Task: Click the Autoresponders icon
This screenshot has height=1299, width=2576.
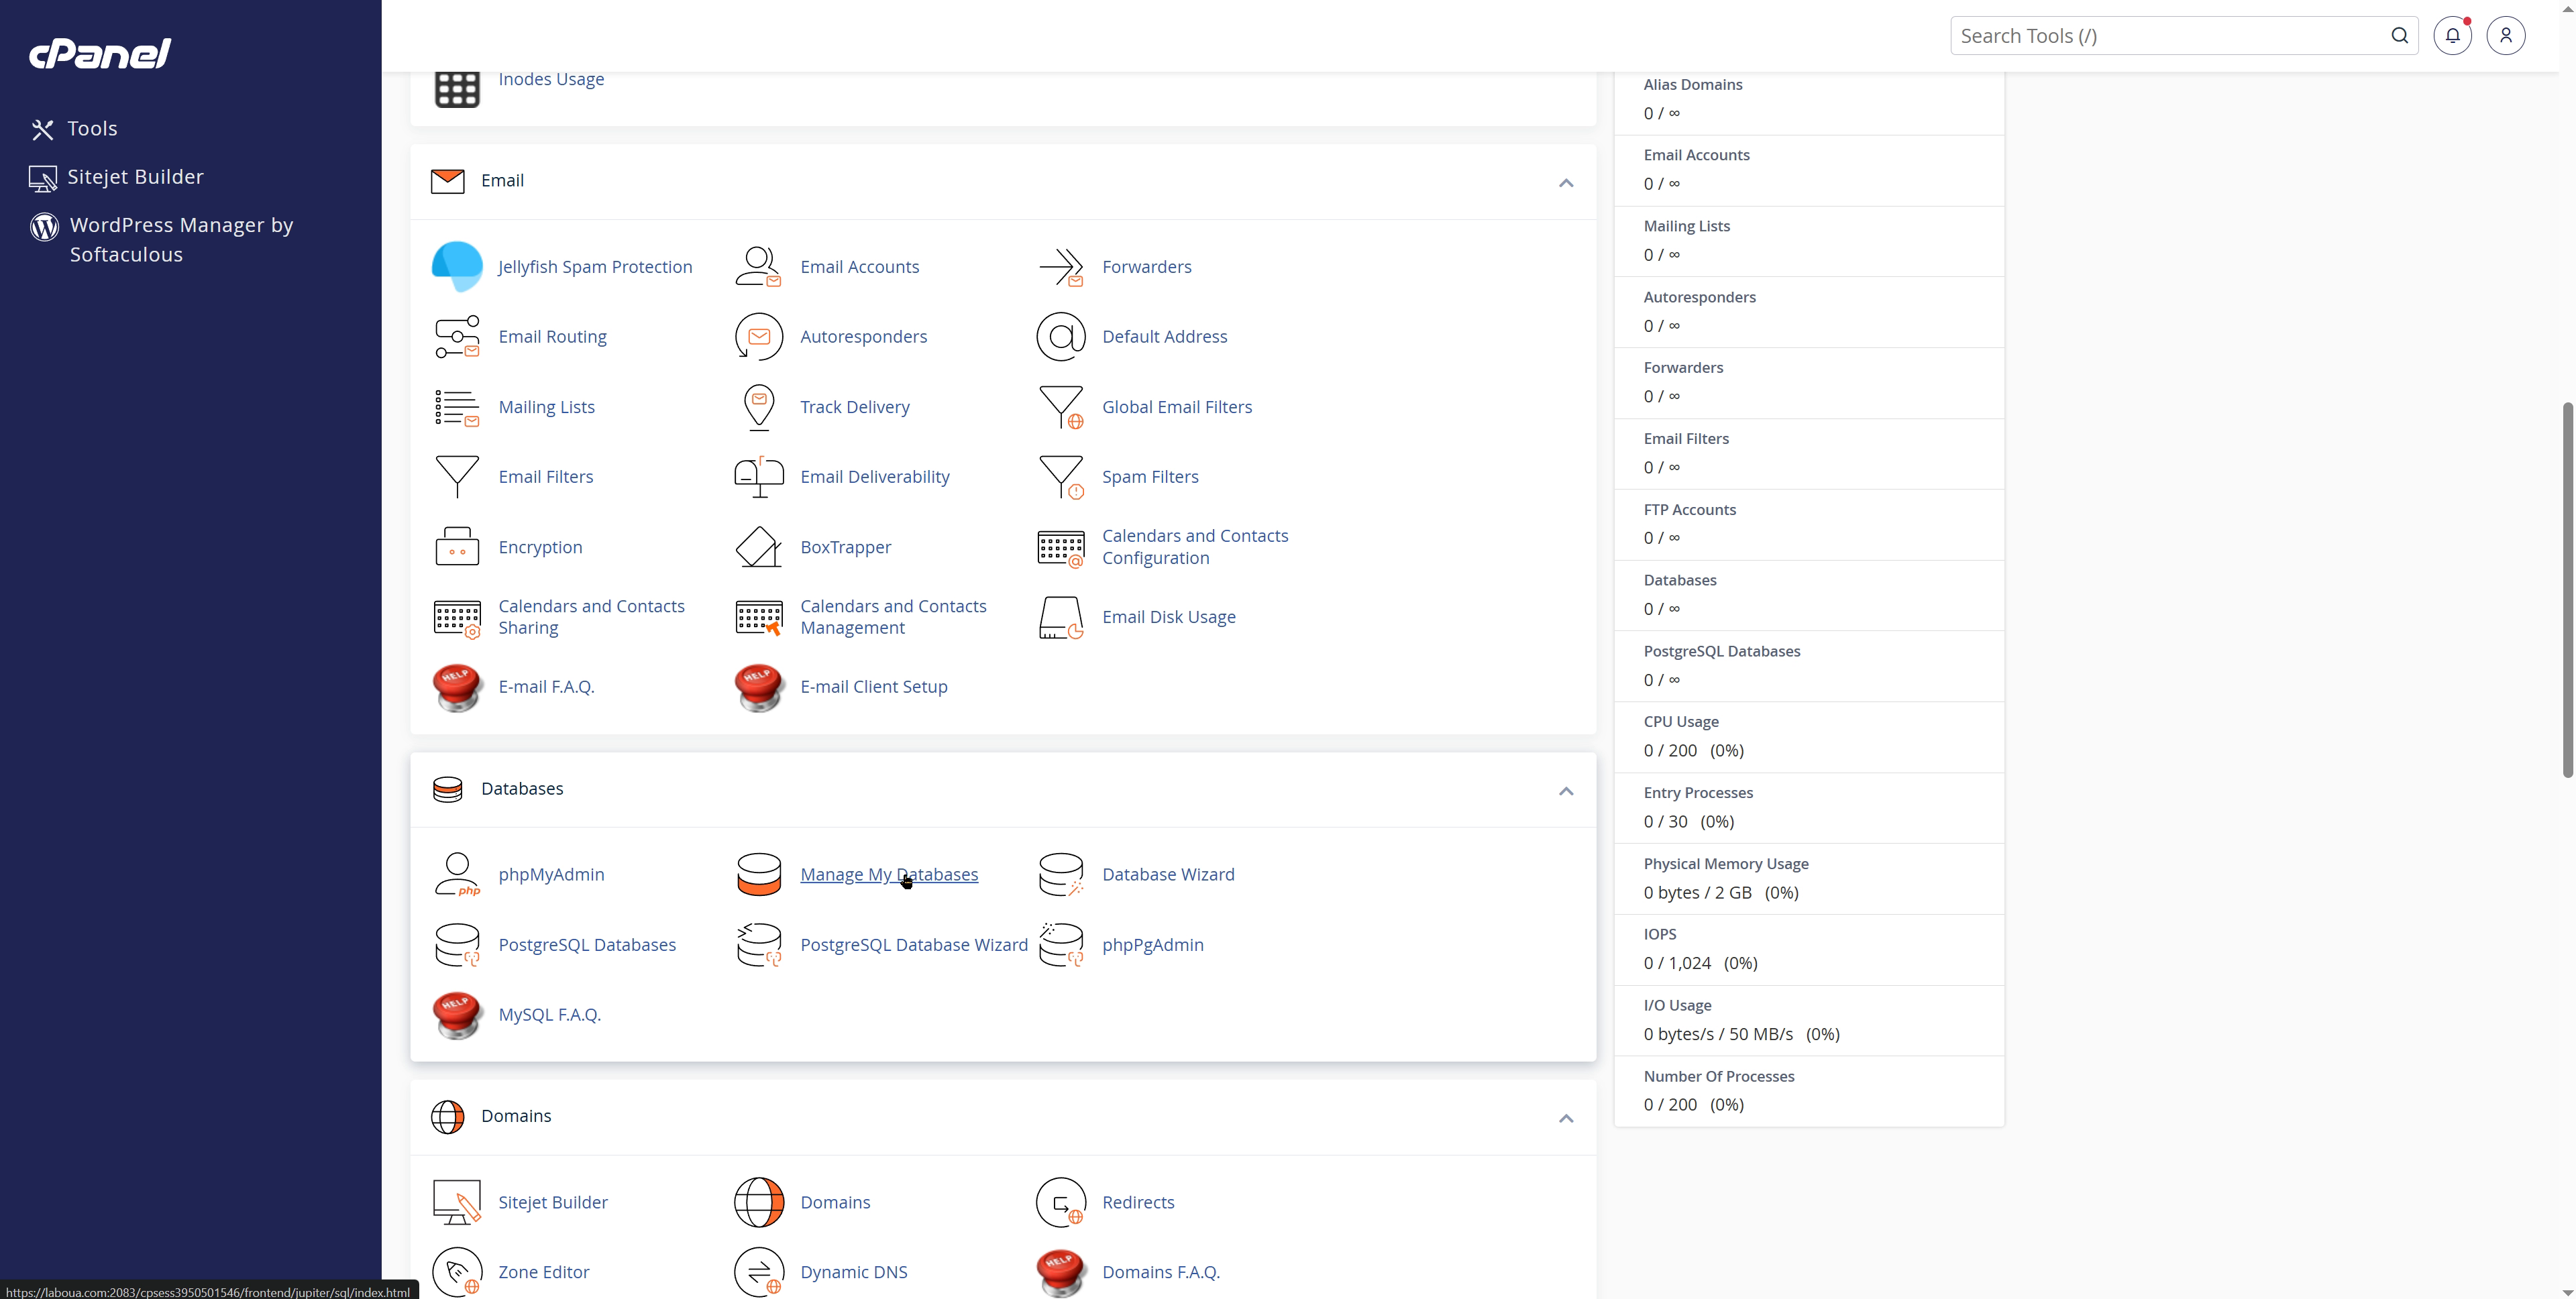Action: [x=758, y=337]
